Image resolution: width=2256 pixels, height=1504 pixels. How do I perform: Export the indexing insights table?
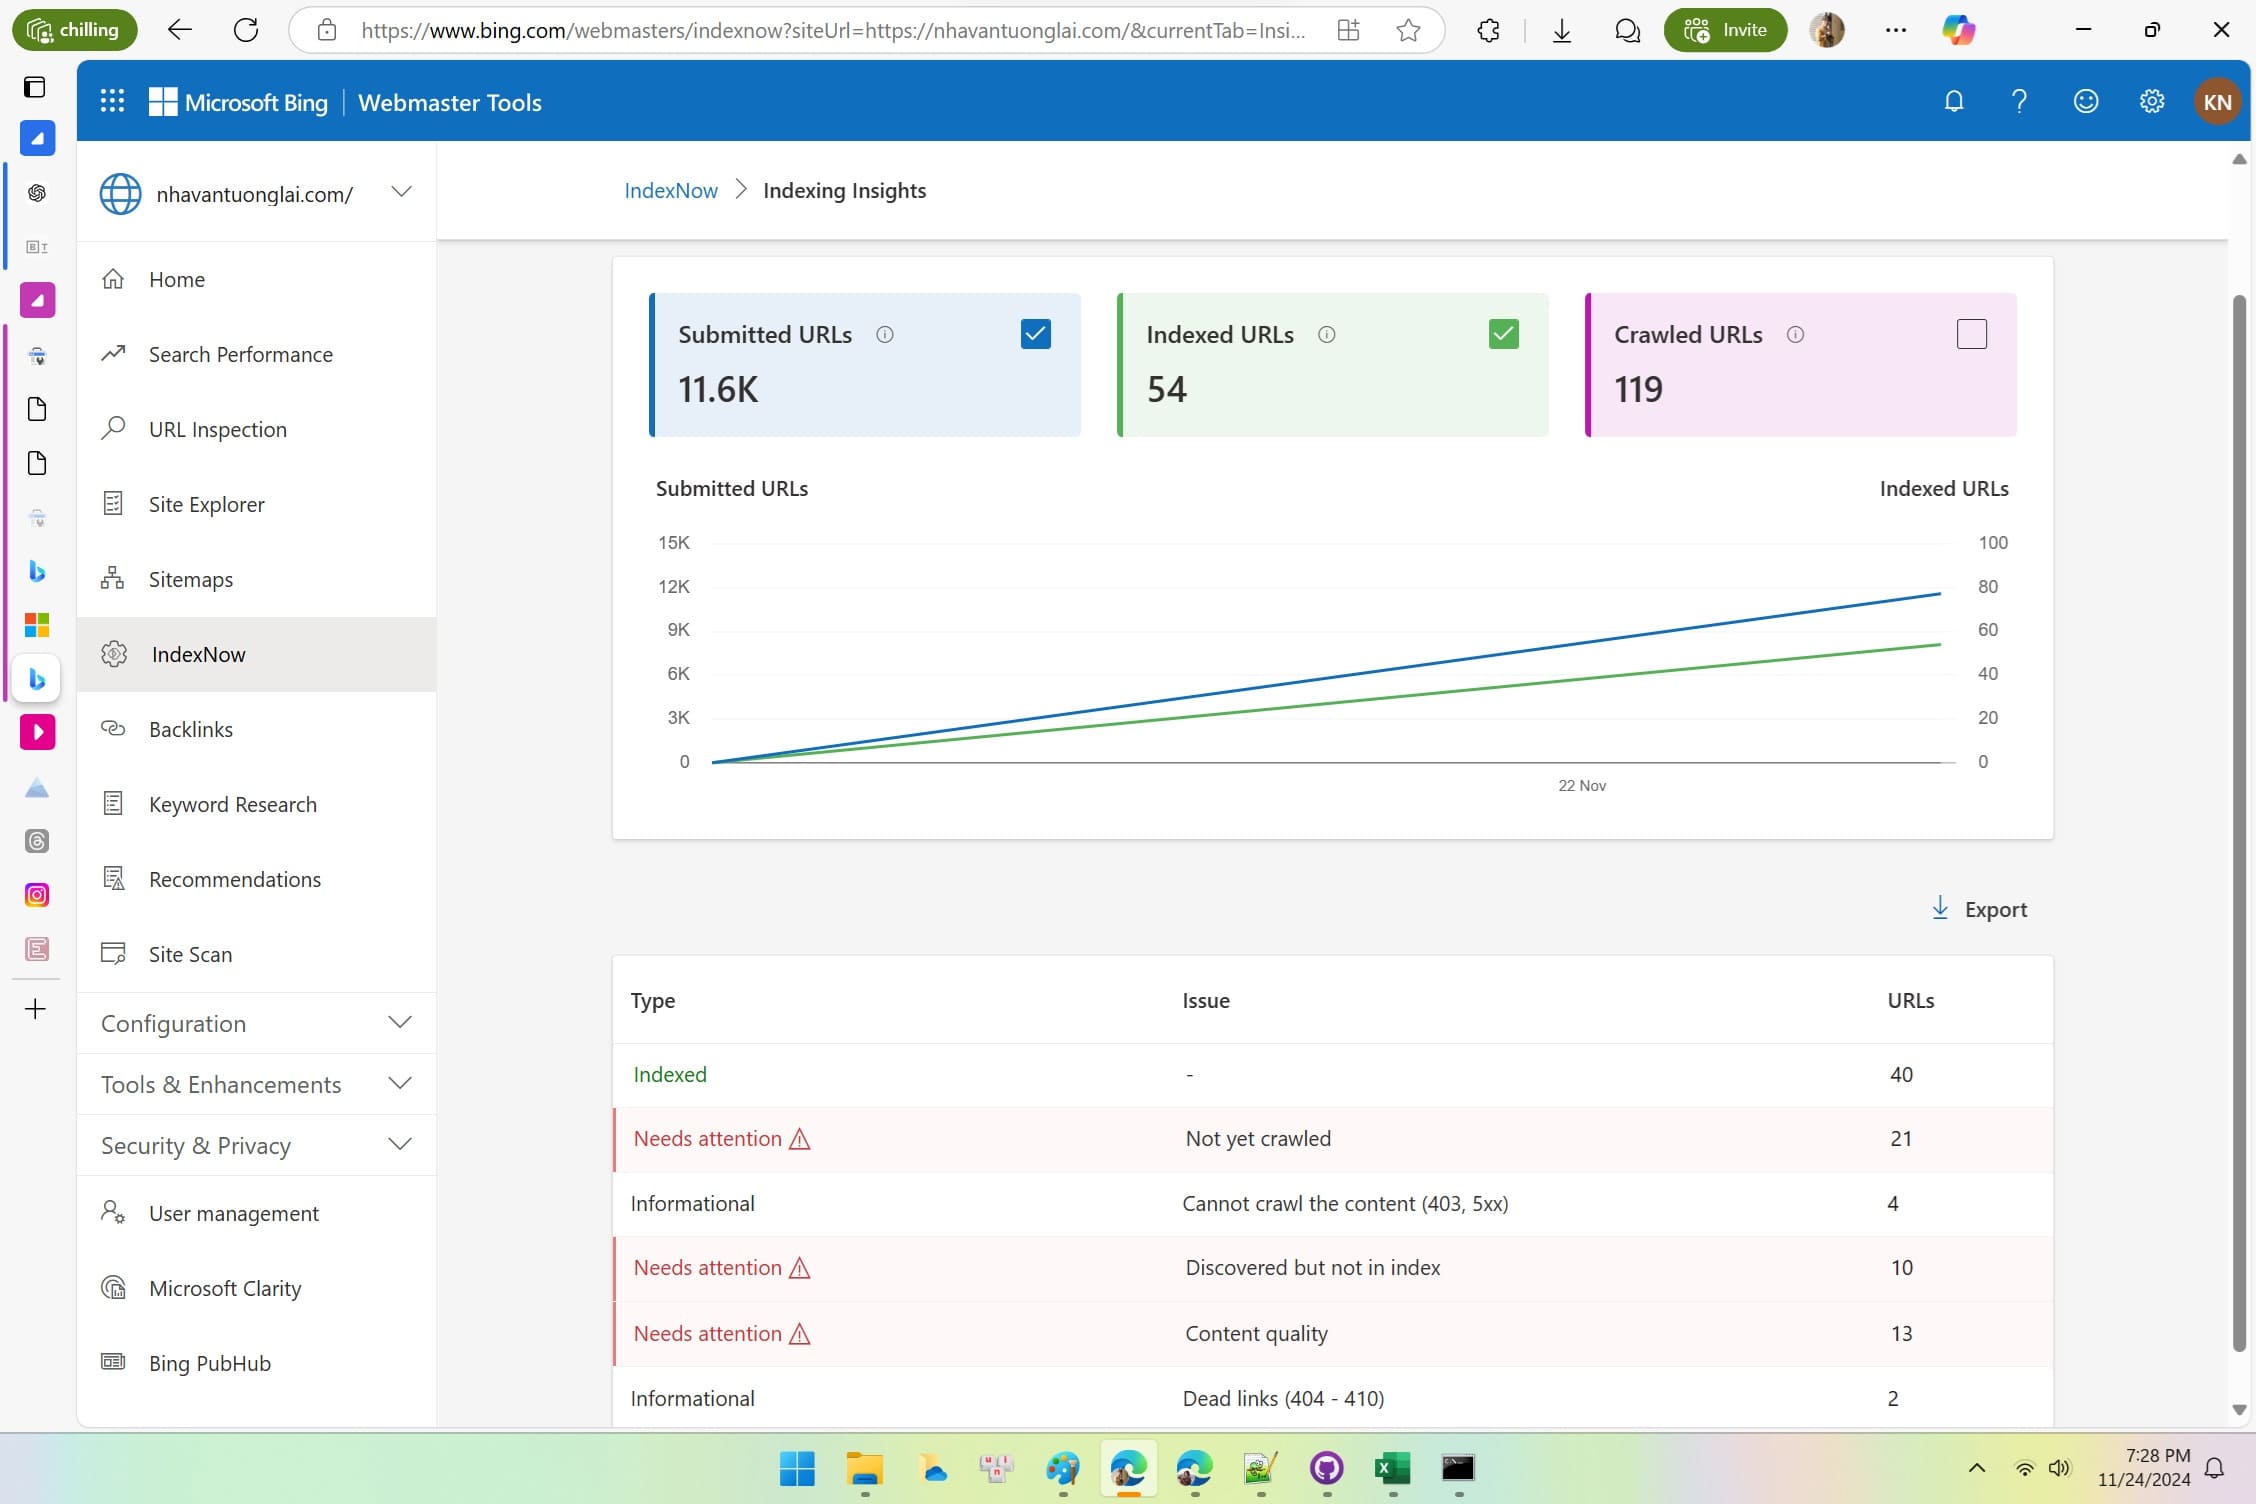(1979, 909)
